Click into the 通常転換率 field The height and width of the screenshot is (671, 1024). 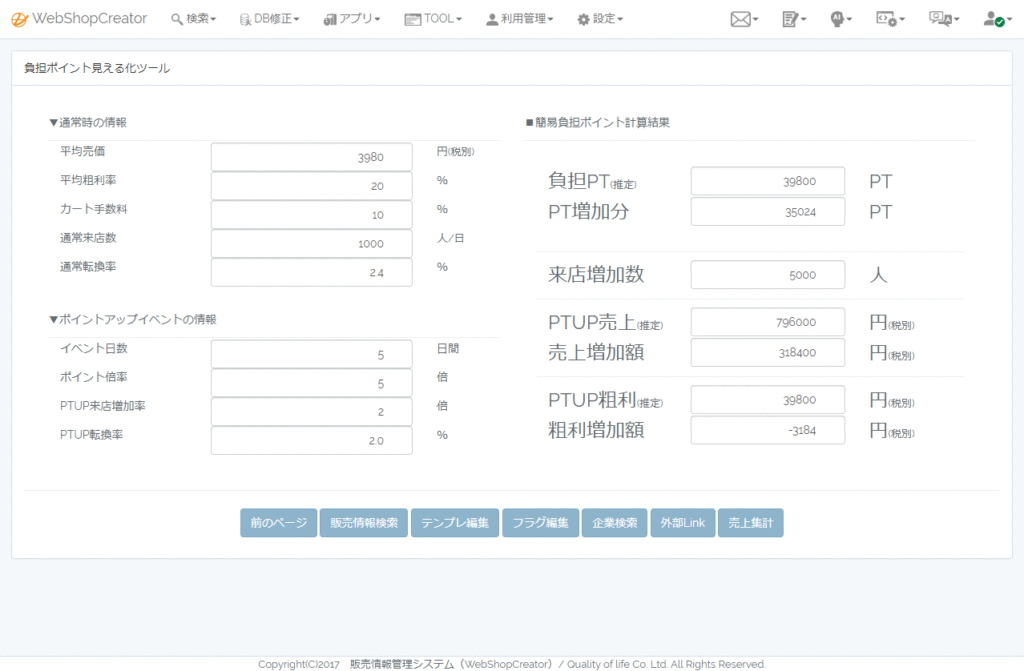312,272
